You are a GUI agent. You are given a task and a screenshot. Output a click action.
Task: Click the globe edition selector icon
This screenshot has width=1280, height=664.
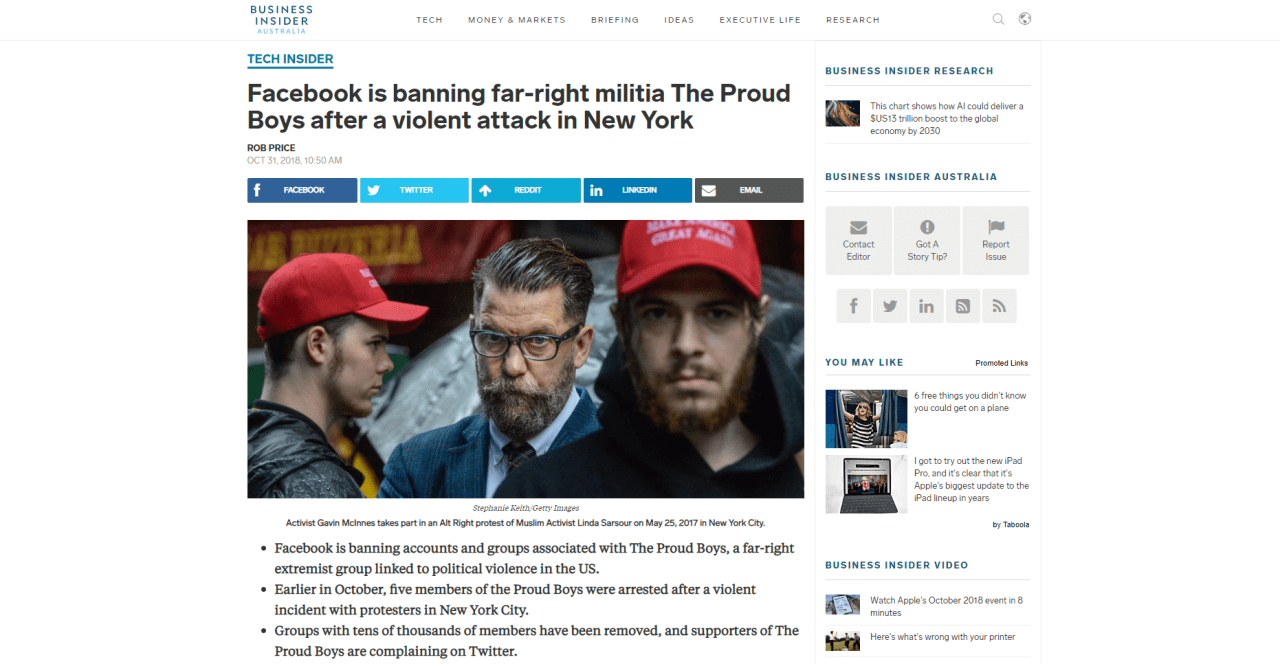1025,19
